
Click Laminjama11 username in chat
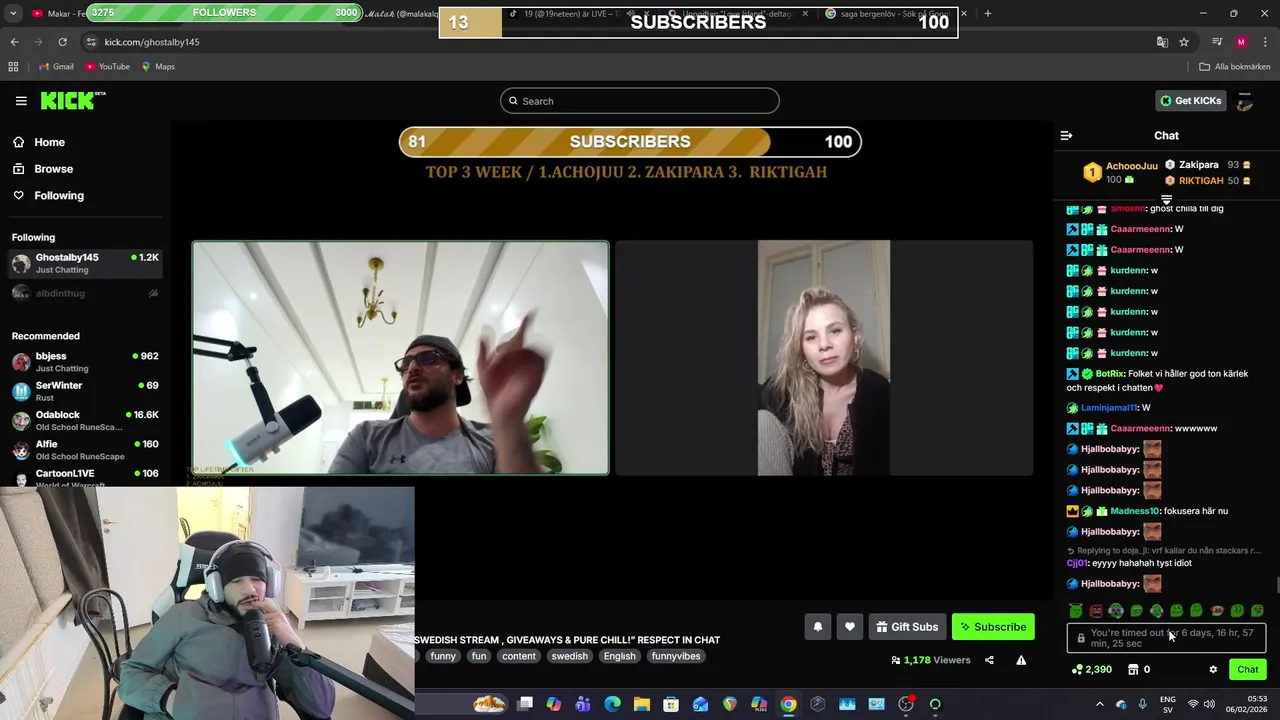click(1109, 408)
